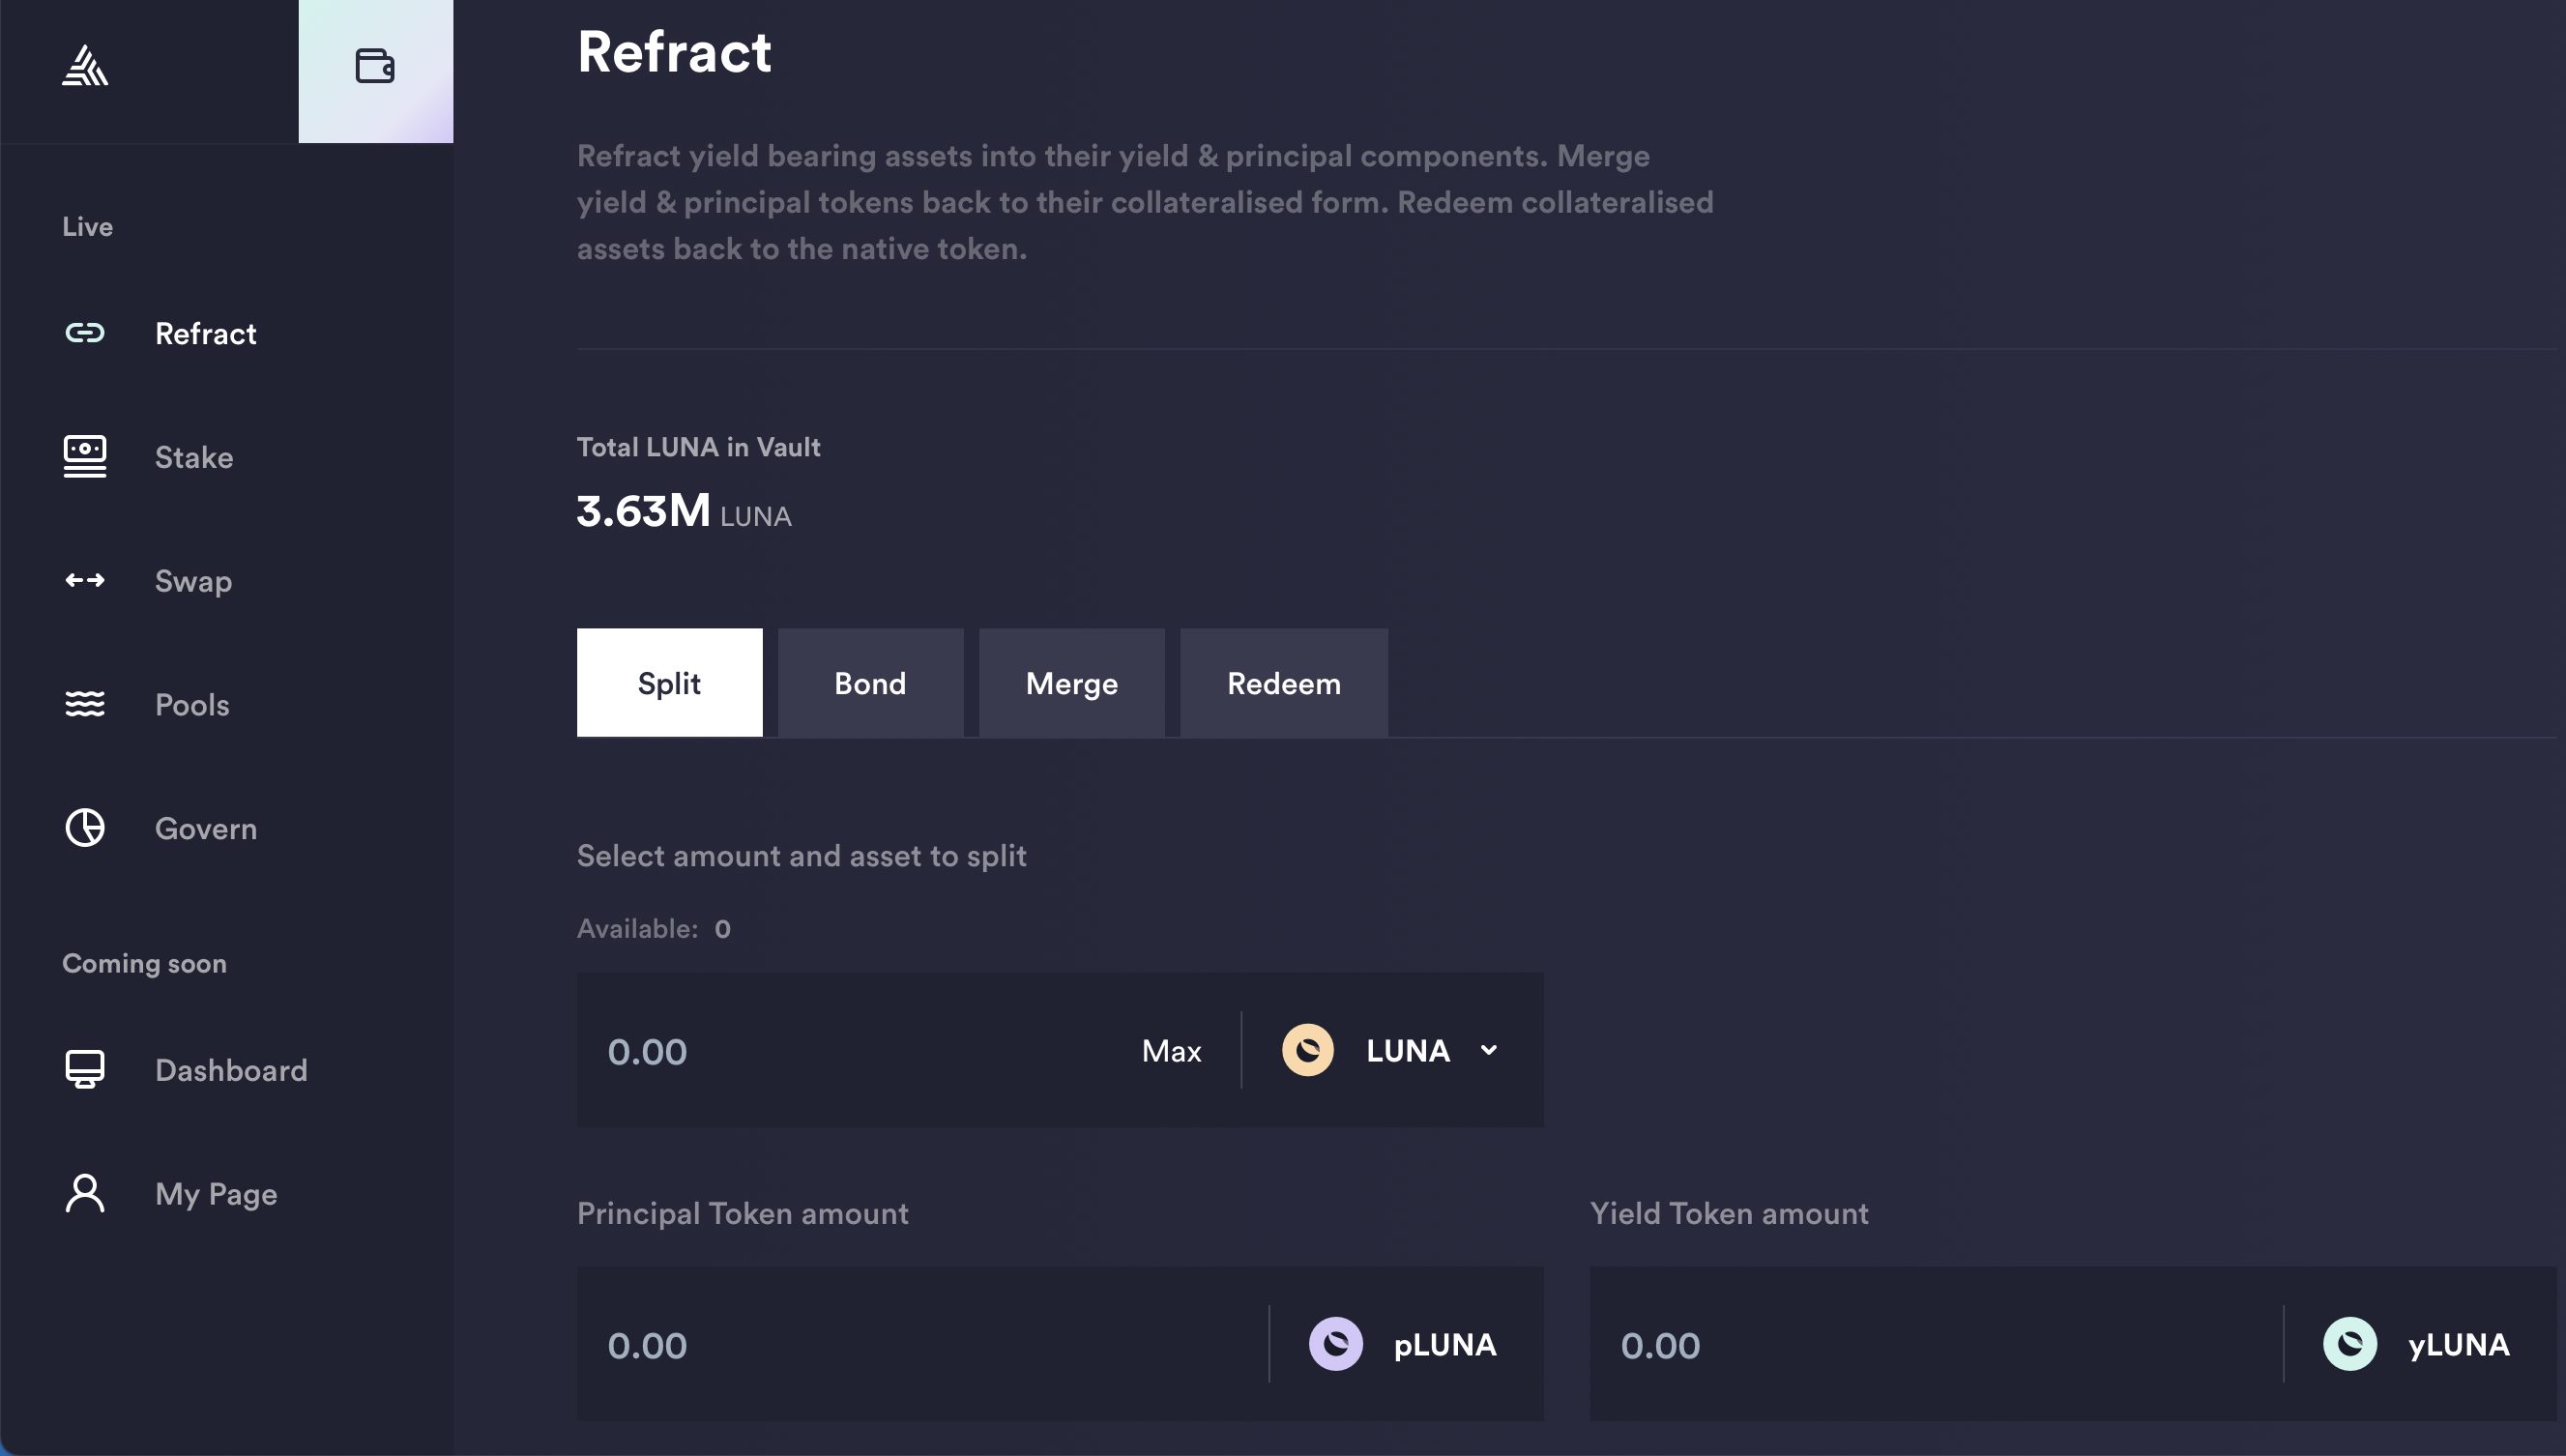2566x1456 pixels.
Task: Select the Swap arrows icon
Action: tap(85, 580)
